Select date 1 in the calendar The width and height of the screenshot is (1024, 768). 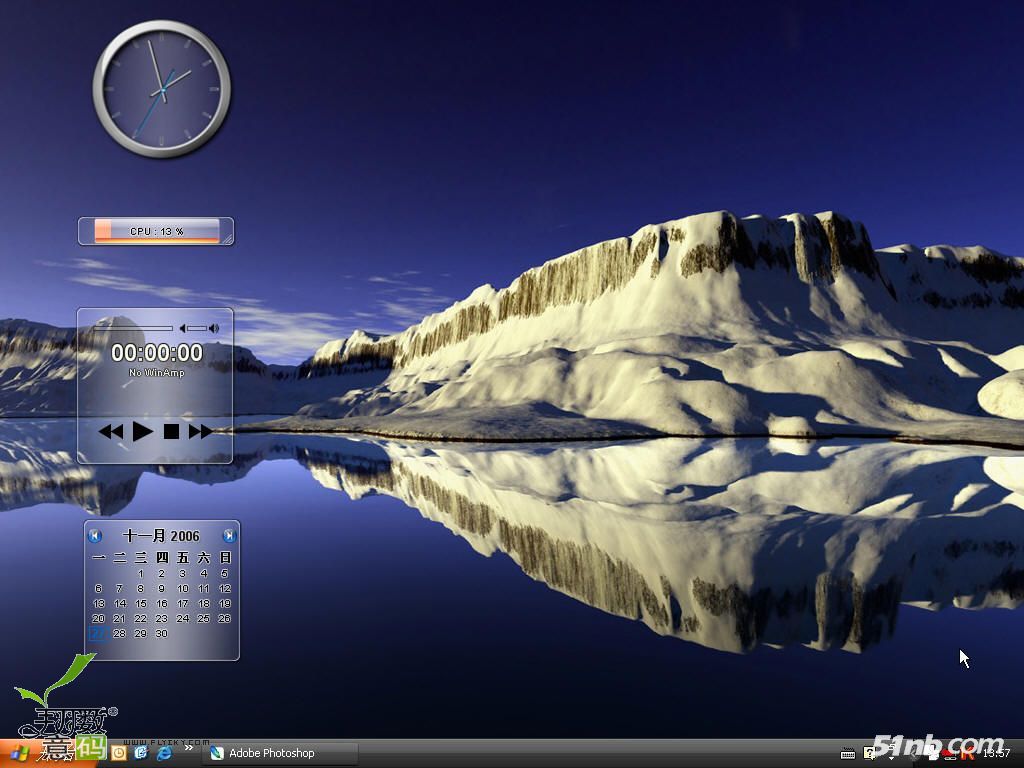140,573
